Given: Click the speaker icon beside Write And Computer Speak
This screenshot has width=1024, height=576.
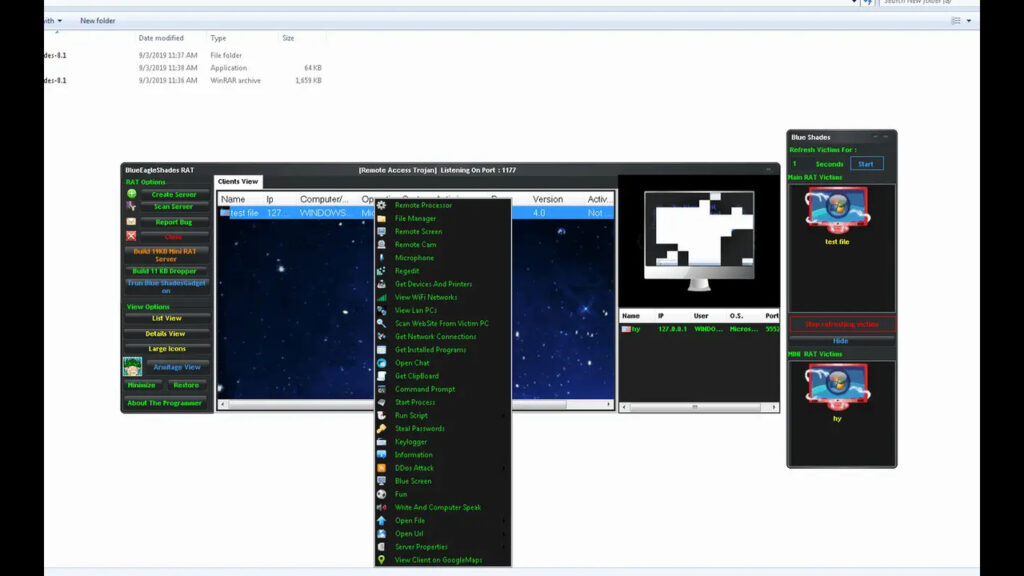Looking at the screenshot, I should (381, 507).
